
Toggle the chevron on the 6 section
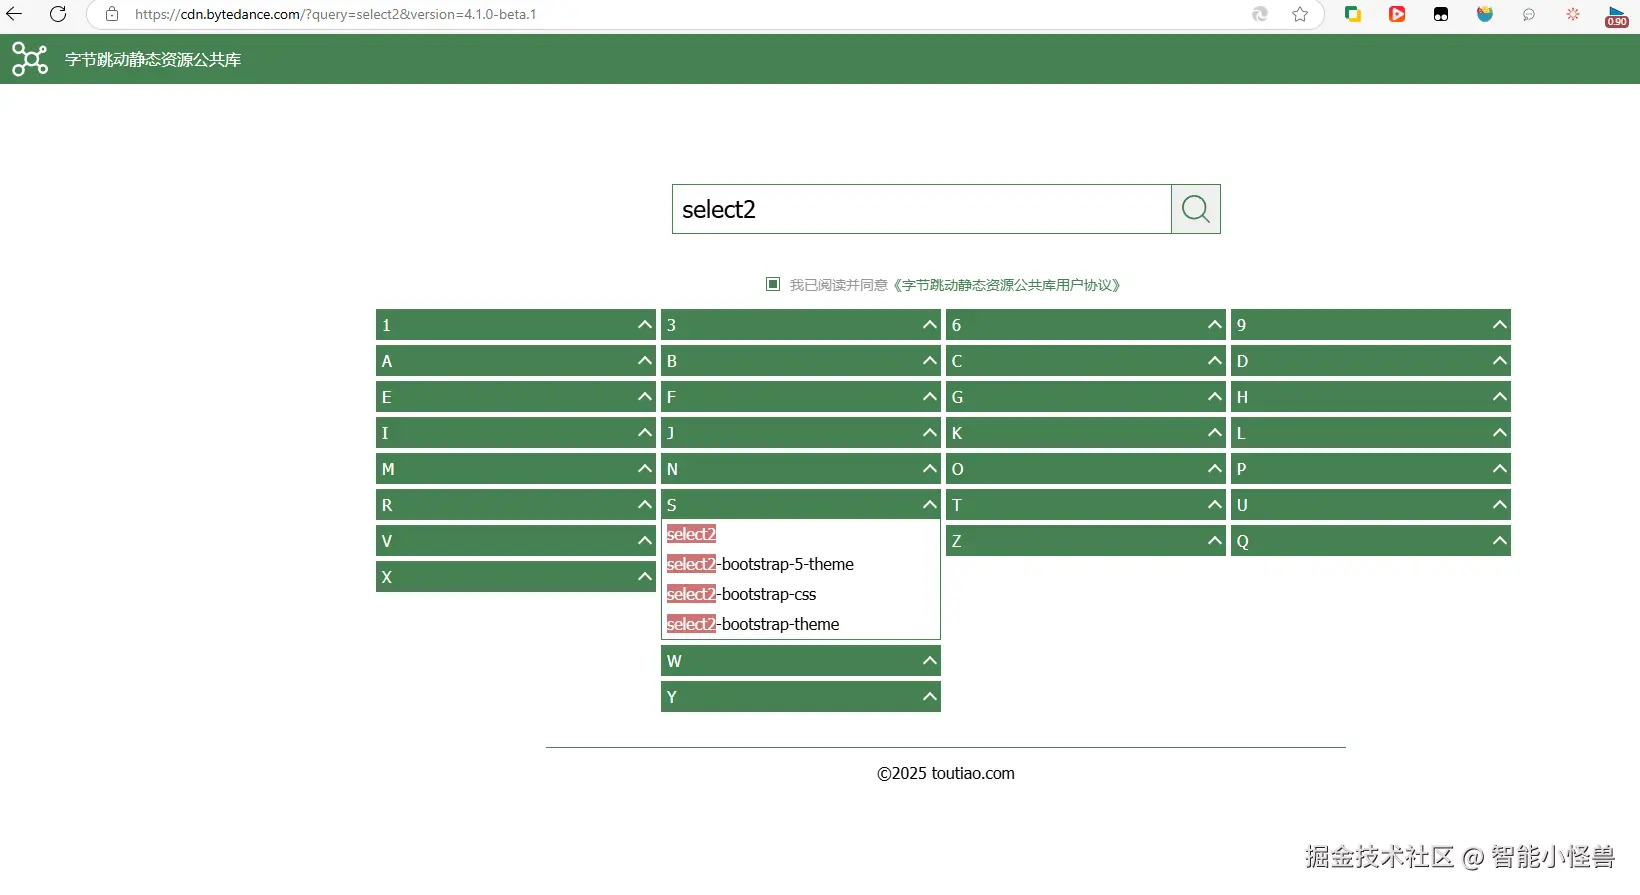coord(1215,324)
